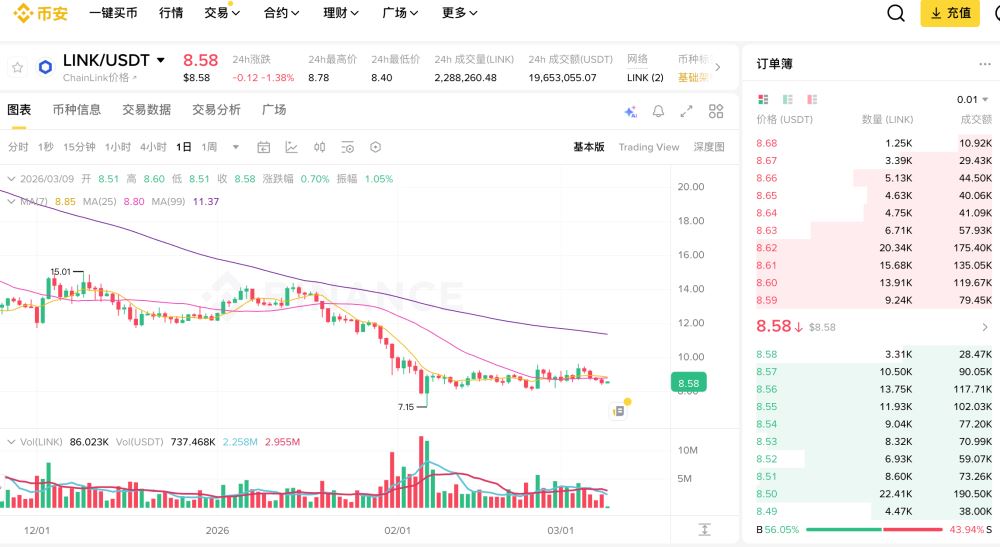Click the hexagon chart settings icon
Screen dimensions: 1000x547
pyautogui.click(x=376, y=147)
